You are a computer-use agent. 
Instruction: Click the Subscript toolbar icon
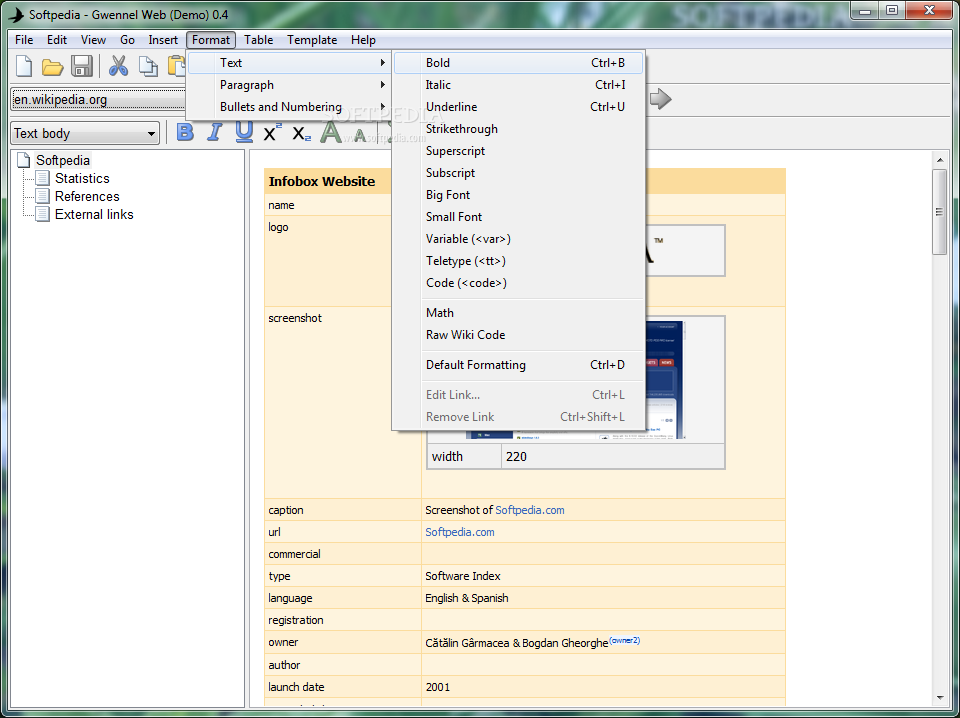pos(301,133)
